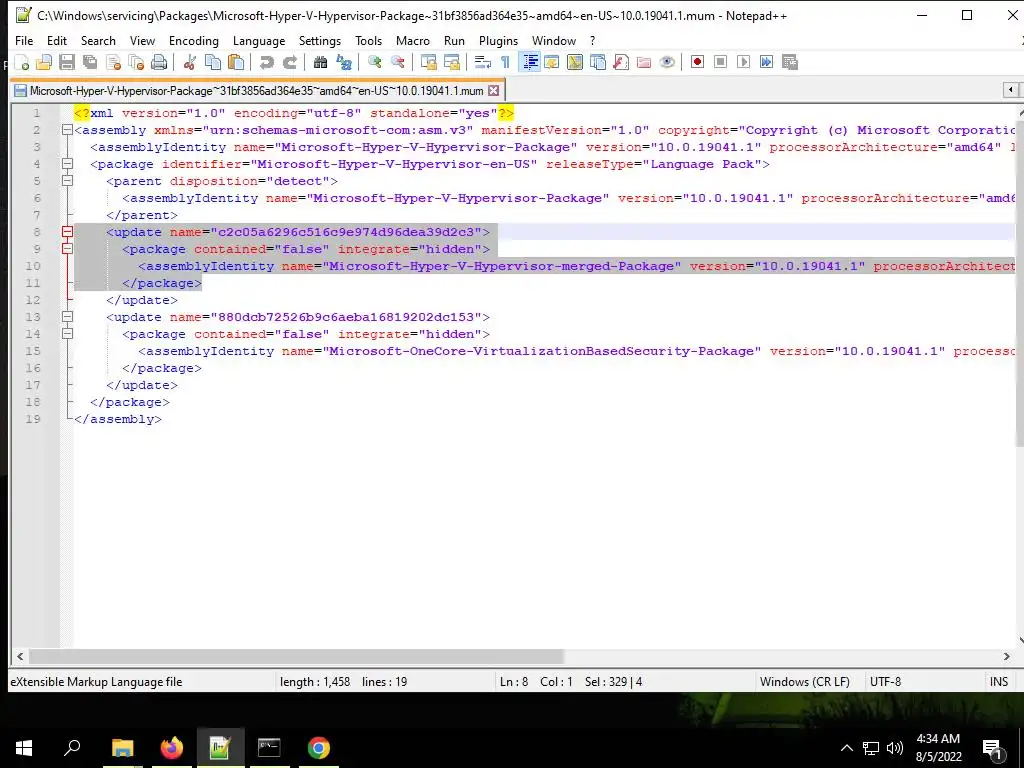Open Firefox from the taskbar
1024x768 pixels.
click(172, 748)
